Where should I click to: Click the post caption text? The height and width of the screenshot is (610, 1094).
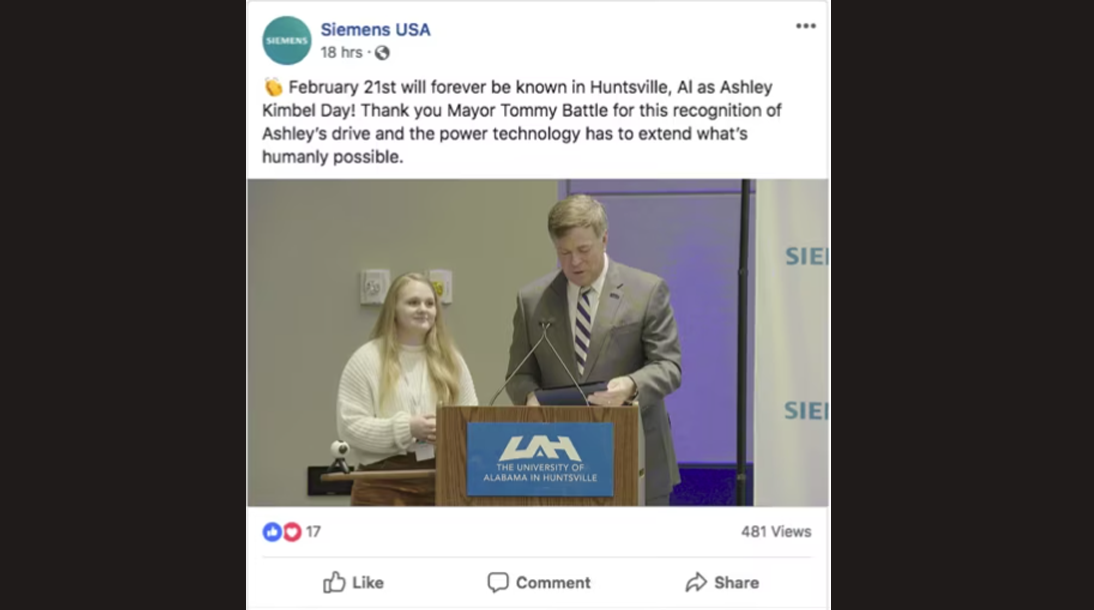pos(521,122)
